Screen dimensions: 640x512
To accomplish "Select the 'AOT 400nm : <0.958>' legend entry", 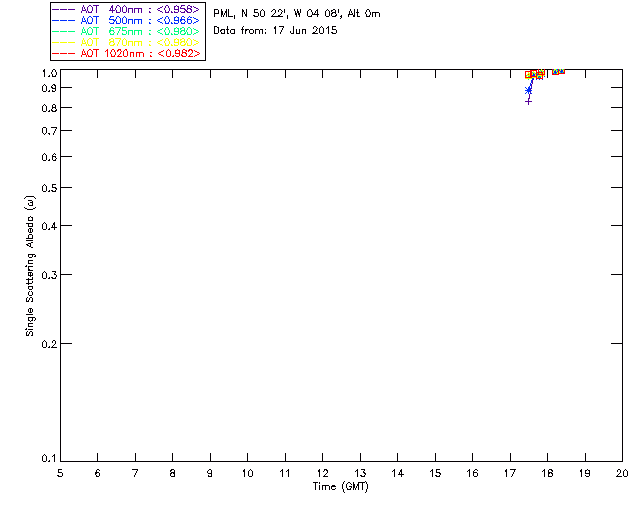I will click(x=127, y=9).
